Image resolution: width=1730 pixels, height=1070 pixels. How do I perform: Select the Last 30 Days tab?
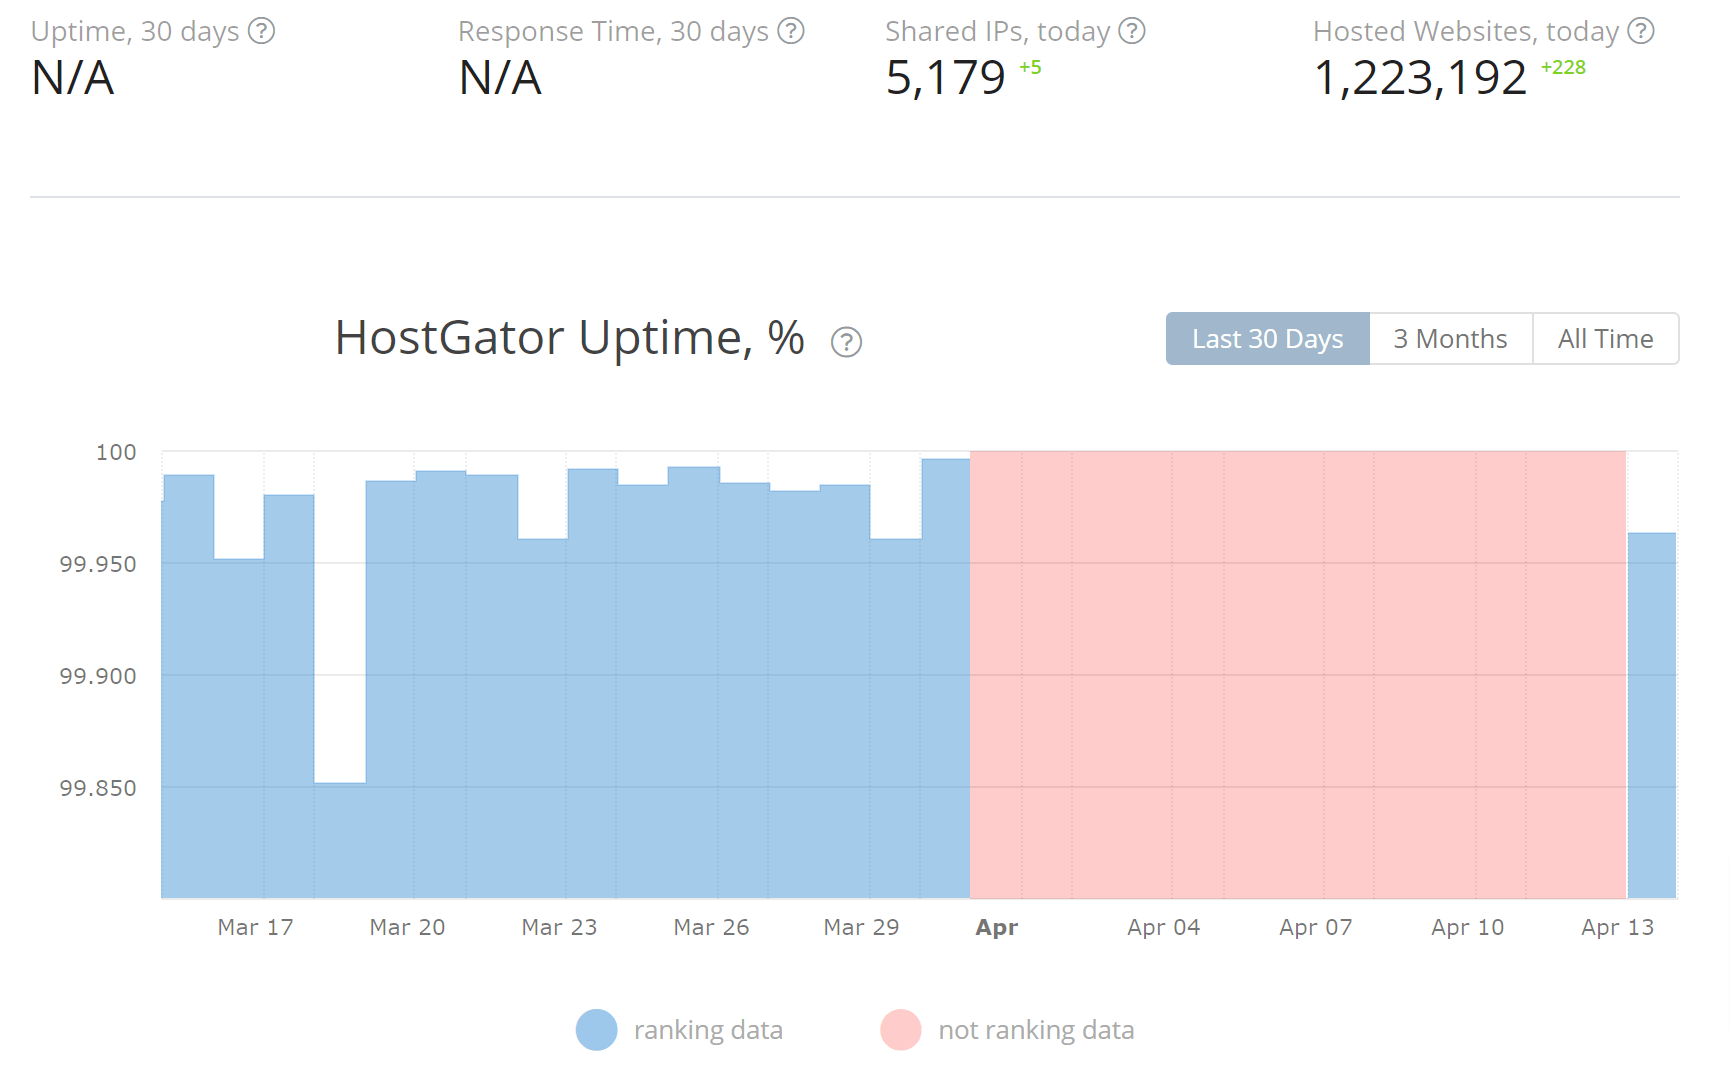1268,339
